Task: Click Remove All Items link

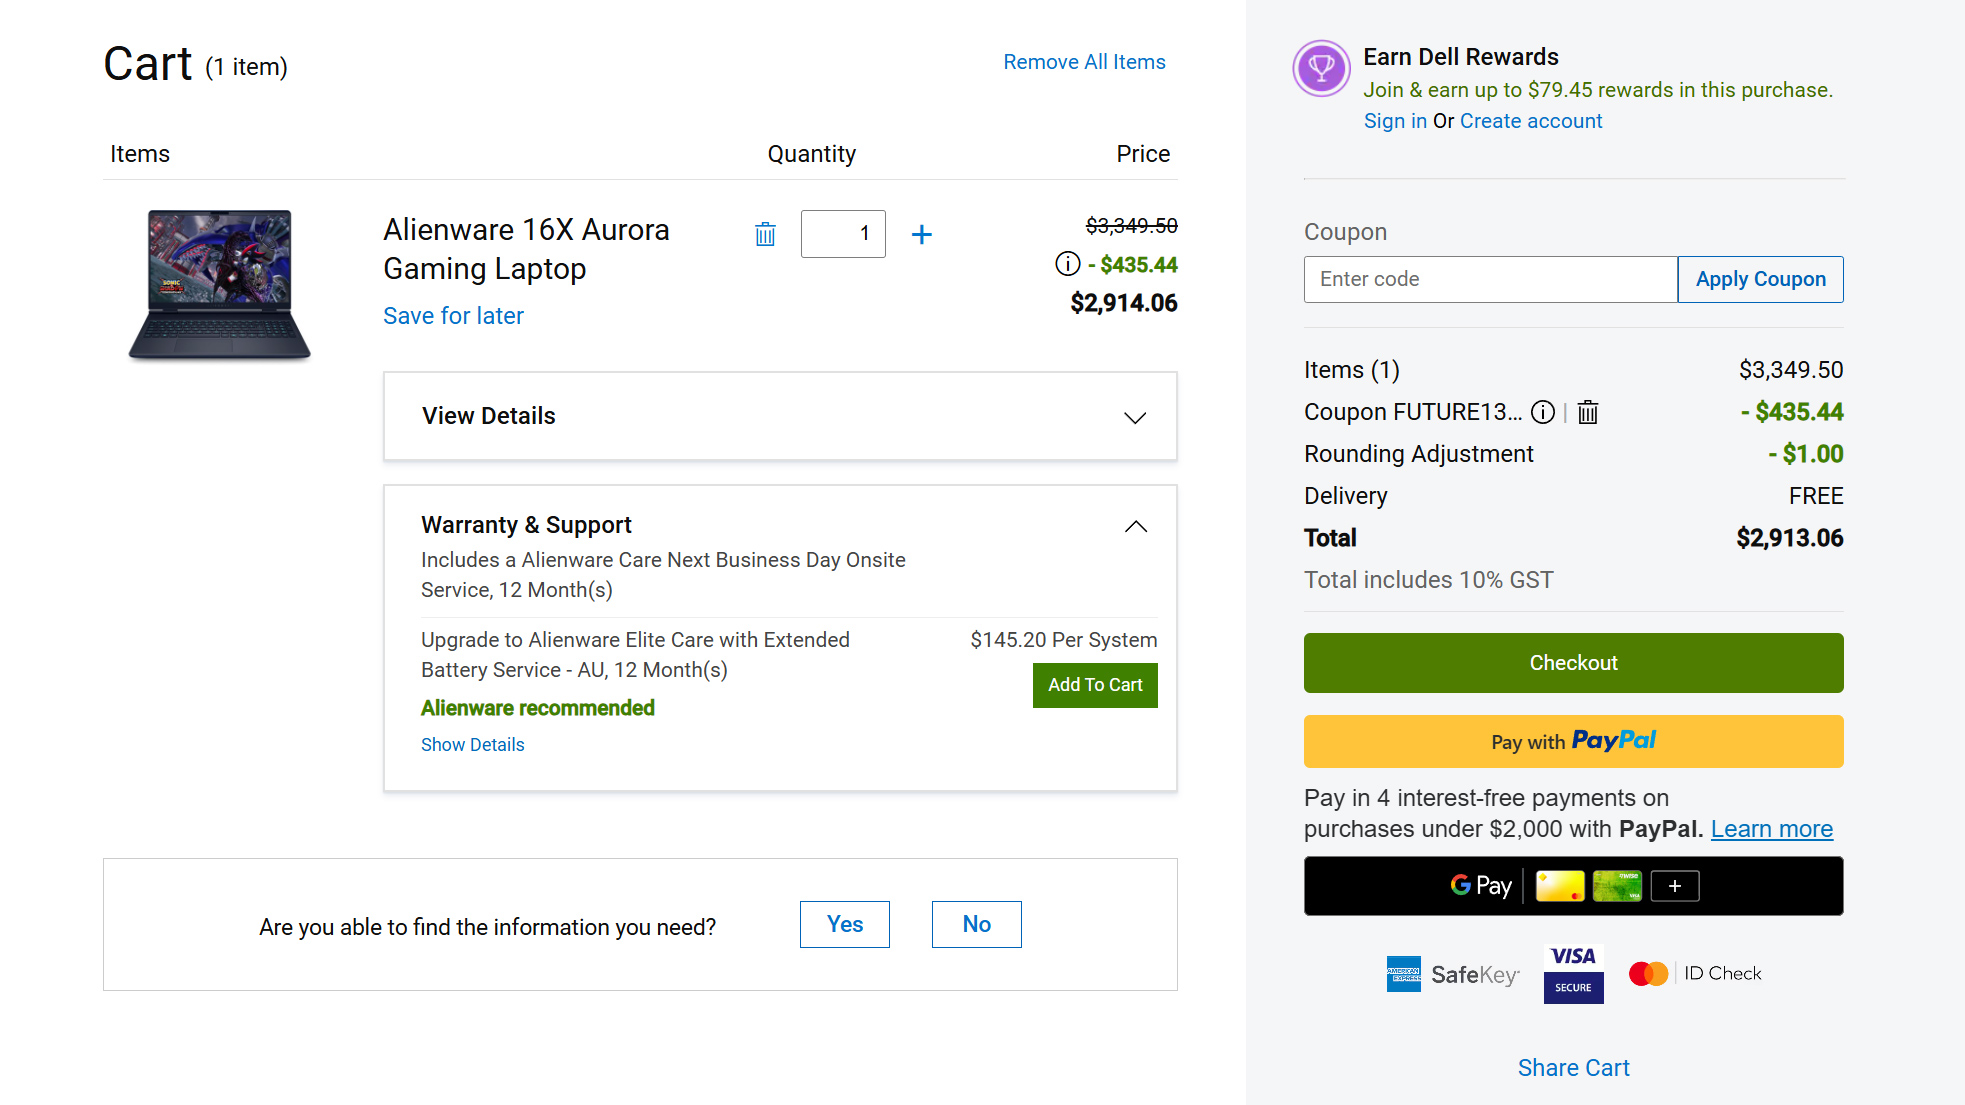Action: click(x=1083, y=61)
